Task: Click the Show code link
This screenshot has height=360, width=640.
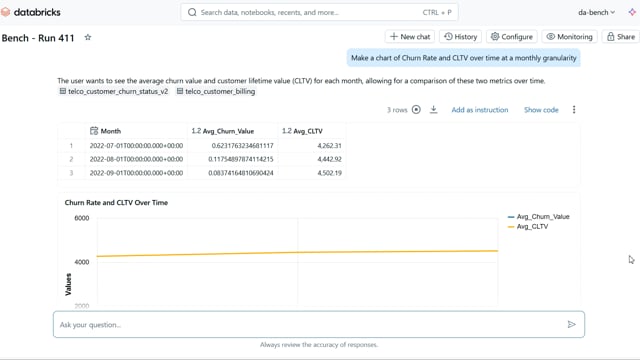Action: [x=541, y=110]
